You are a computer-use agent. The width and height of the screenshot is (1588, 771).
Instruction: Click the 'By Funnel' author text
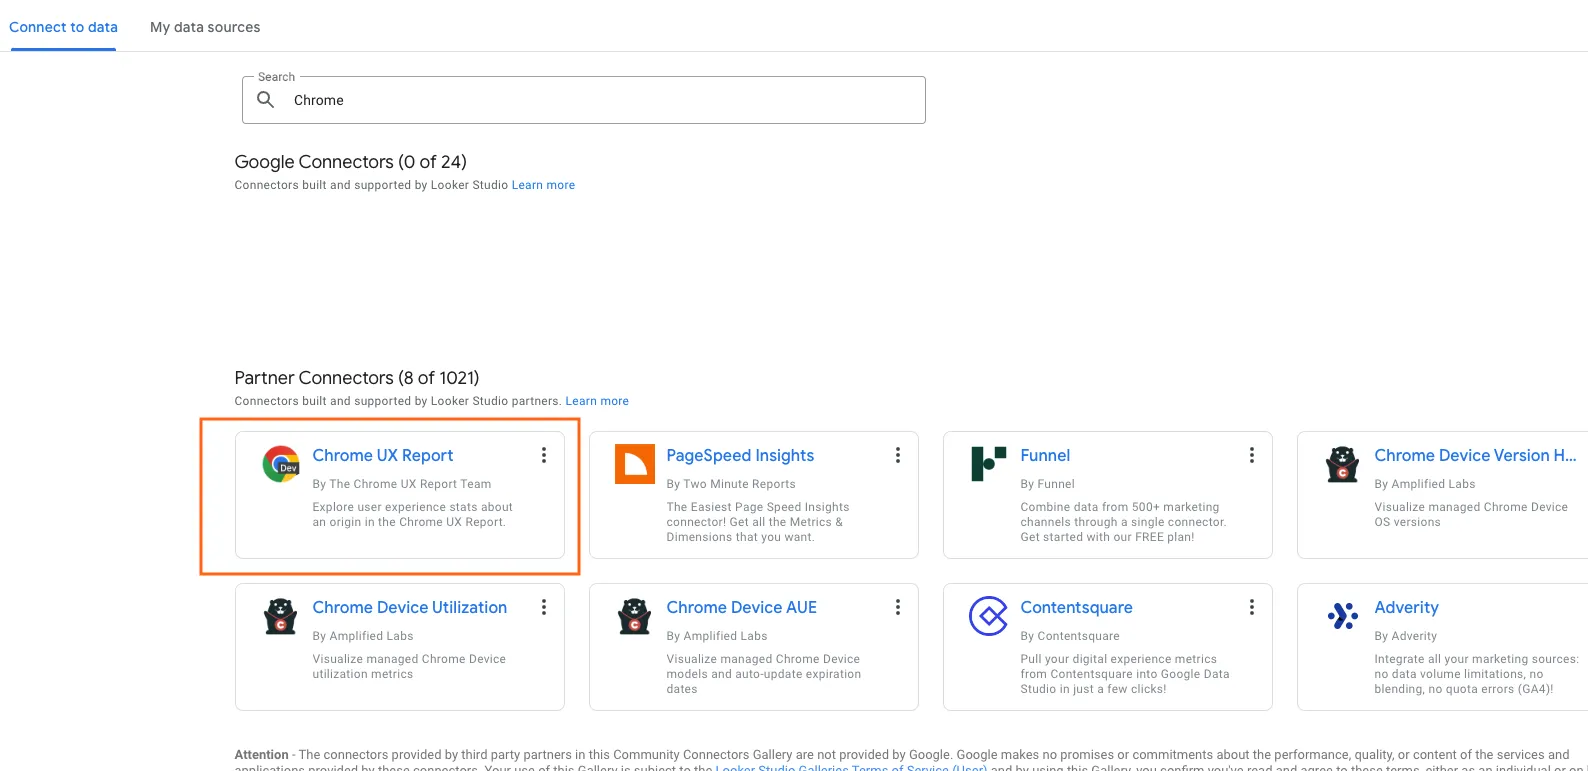(x=1047, y=484)
